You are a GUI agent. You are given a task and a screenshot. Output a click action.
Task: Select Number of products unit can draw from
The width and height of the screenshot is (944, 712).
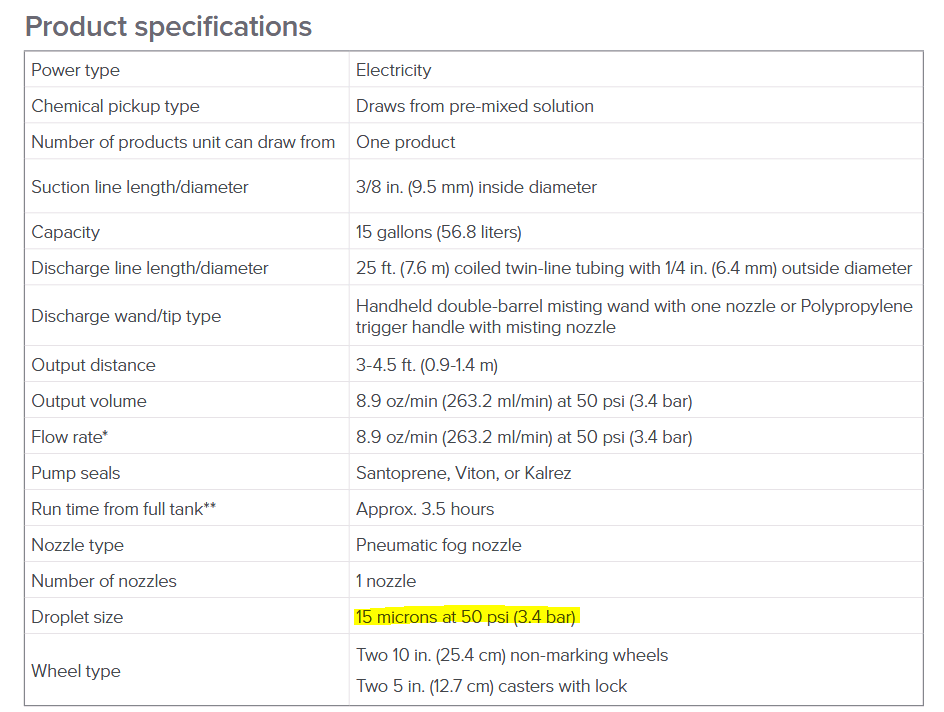(x=183, y=142)
